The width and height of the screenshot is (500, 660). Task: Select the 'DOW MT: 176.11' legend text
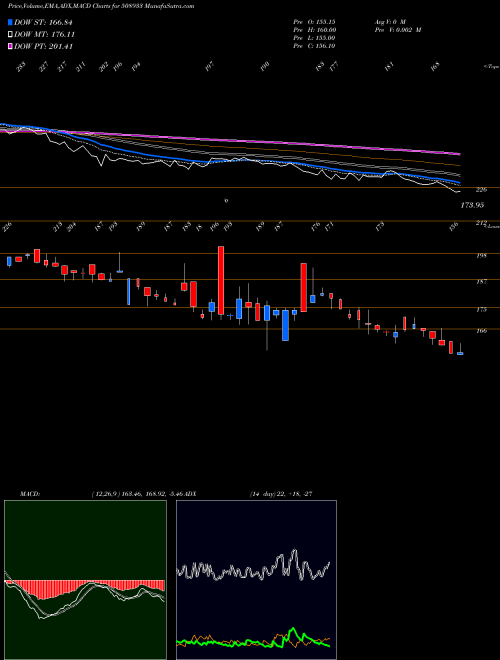[44, 34]
